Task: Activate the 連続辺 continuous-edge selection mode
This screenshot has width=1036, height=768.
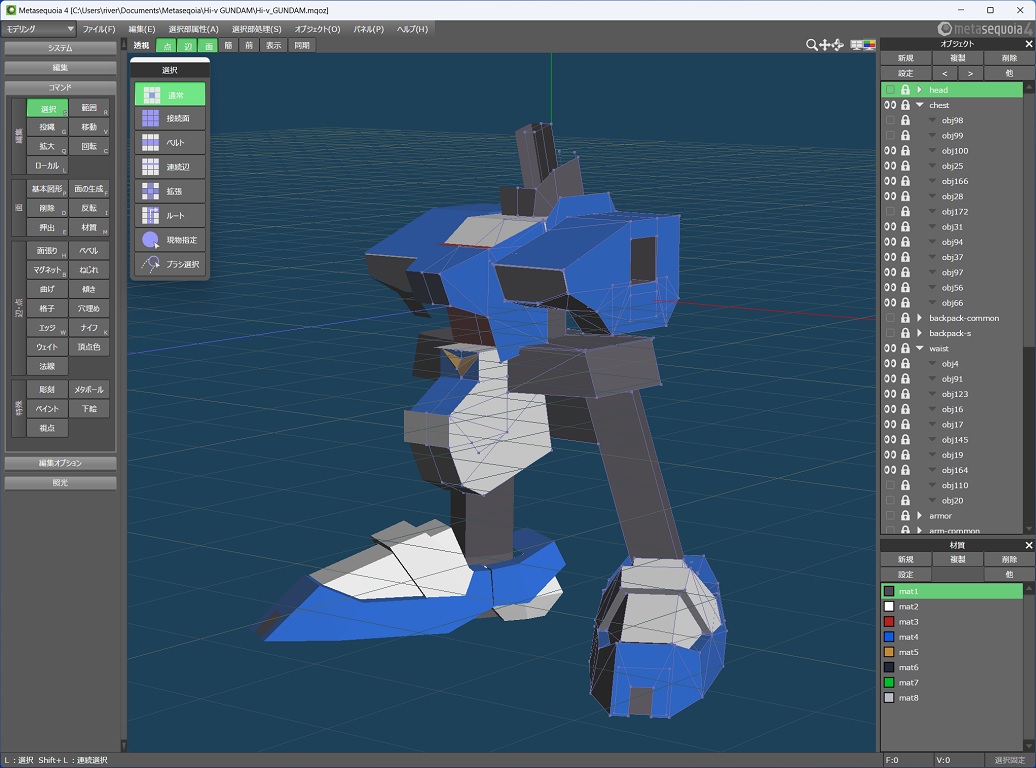Action: click(170, 167)
